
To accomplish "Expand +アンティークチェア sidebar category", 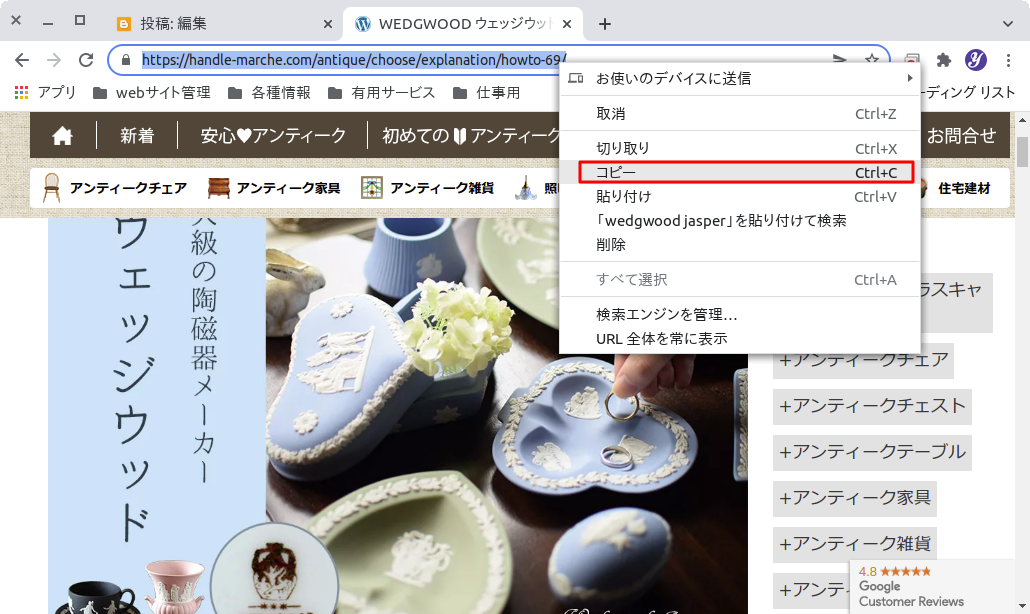I will [863, 361].
